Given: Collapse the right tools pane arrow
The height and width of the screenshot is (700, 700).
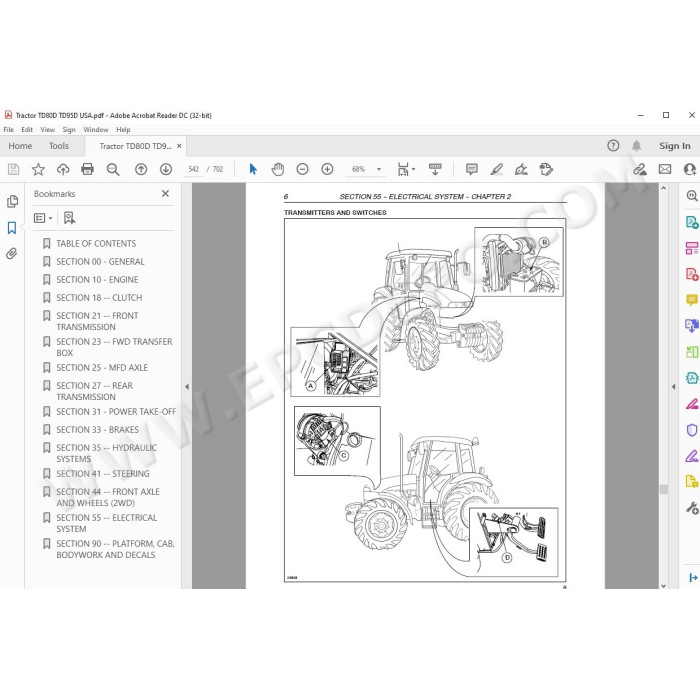Looking at the screenshot, I should pos(673,387).
